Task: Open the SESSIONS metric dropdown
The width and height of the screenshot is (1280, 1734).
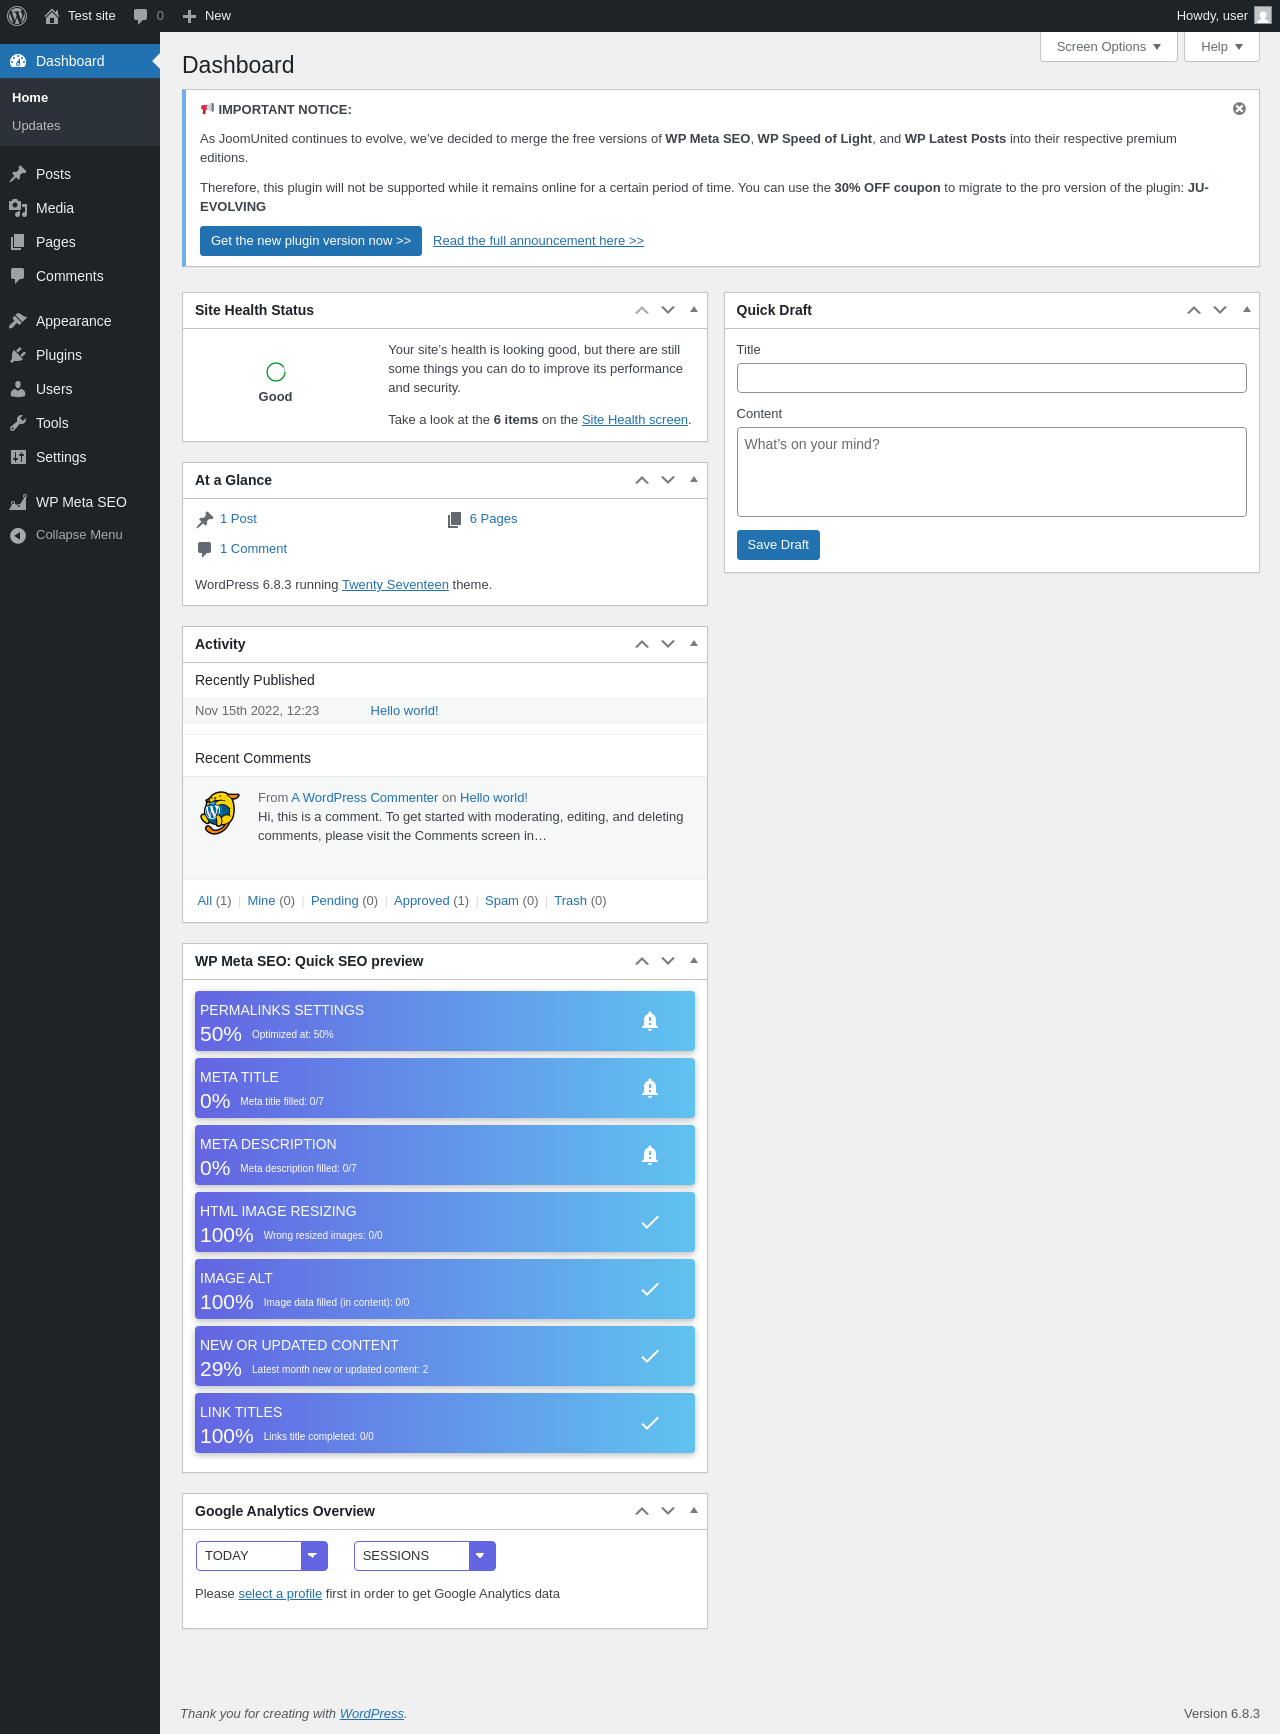Action: tap(424, 1556)
